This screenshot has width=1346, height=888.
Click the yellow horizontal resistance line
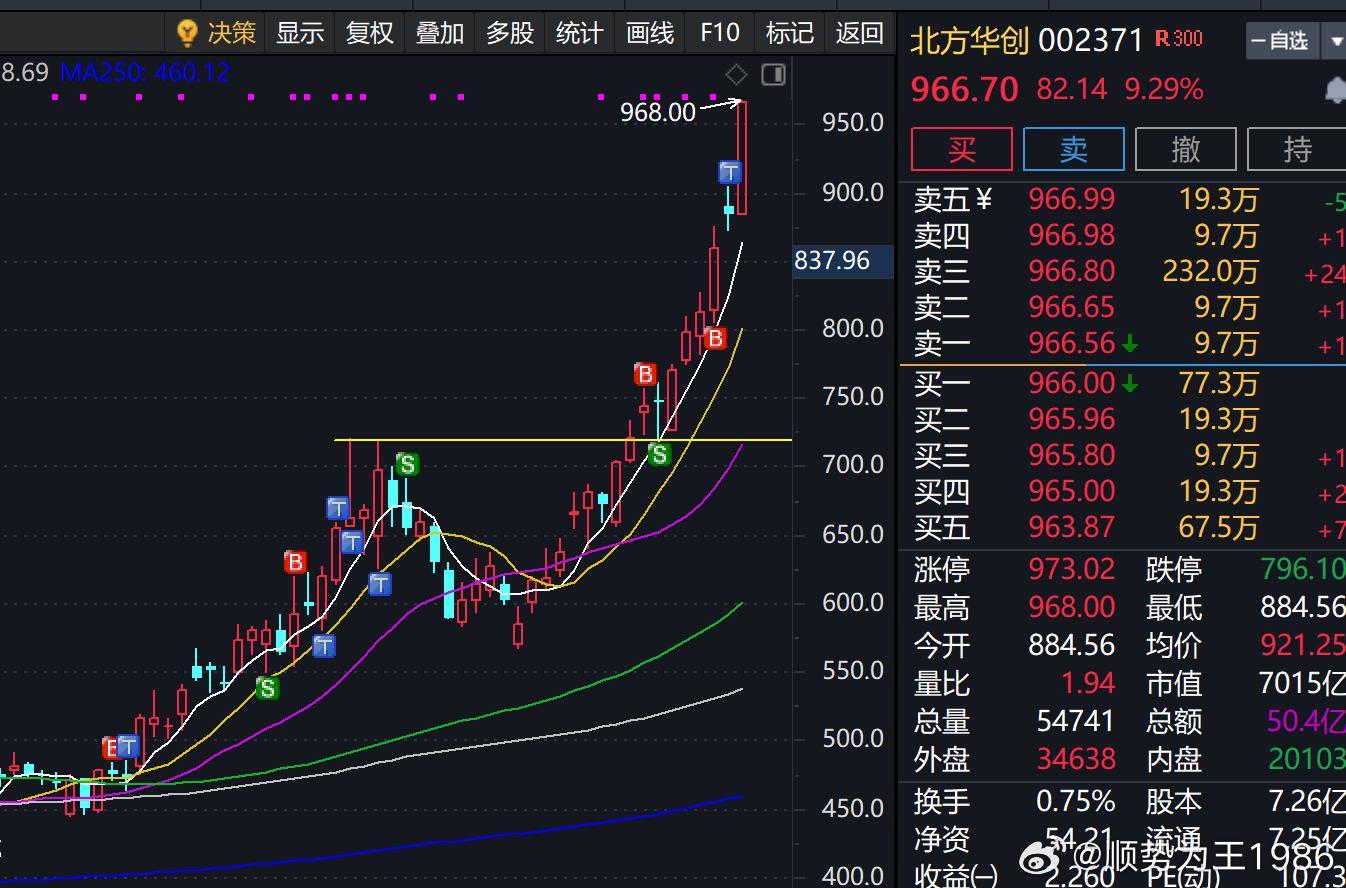563,440
